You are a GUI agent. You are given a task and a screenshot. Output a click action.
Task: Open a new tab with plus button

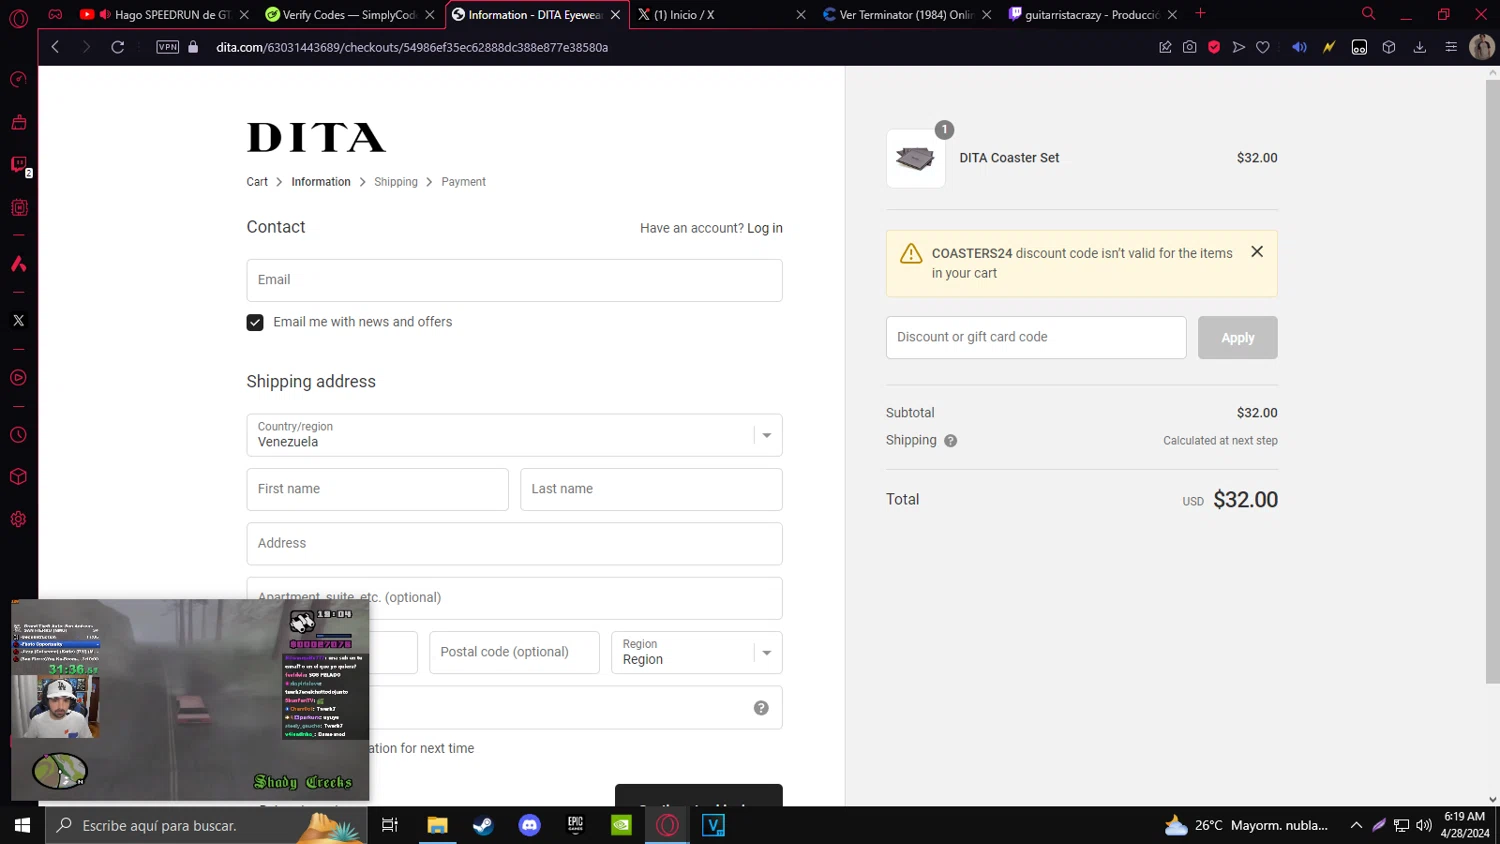coord(1200,14)
